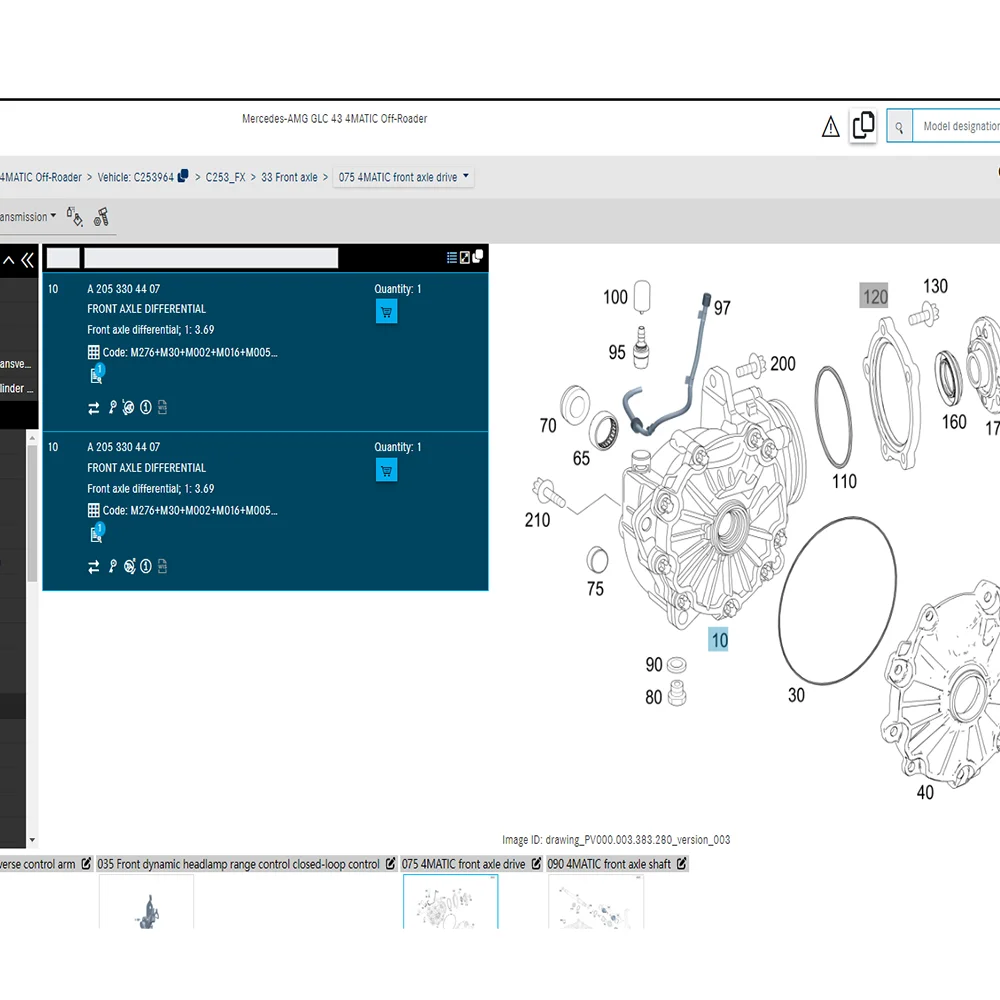Select callout number 120 in the diagram
The image size is (1000, 1000).
875,296
